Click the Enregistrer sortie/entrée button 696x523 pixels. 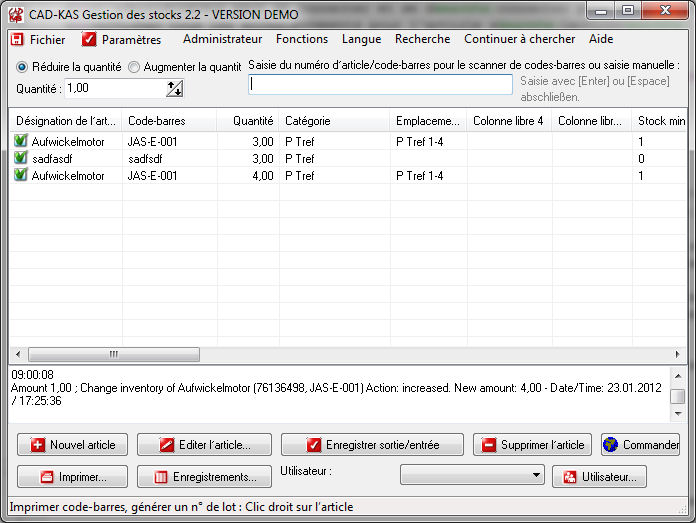click(x=372, y=445)
